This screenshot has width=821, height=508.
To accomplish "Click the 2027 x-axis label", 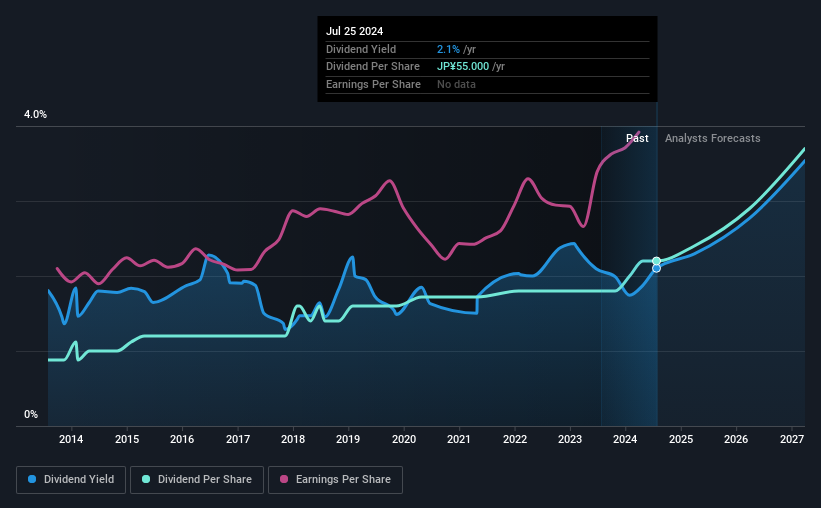I will [x=792, y=439].
